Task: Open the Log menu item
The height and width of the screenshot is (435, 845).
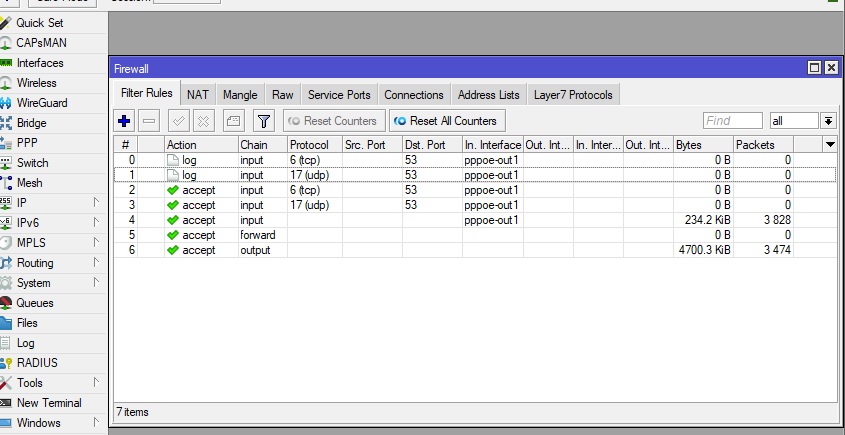Action: click(x=25, y=342)
